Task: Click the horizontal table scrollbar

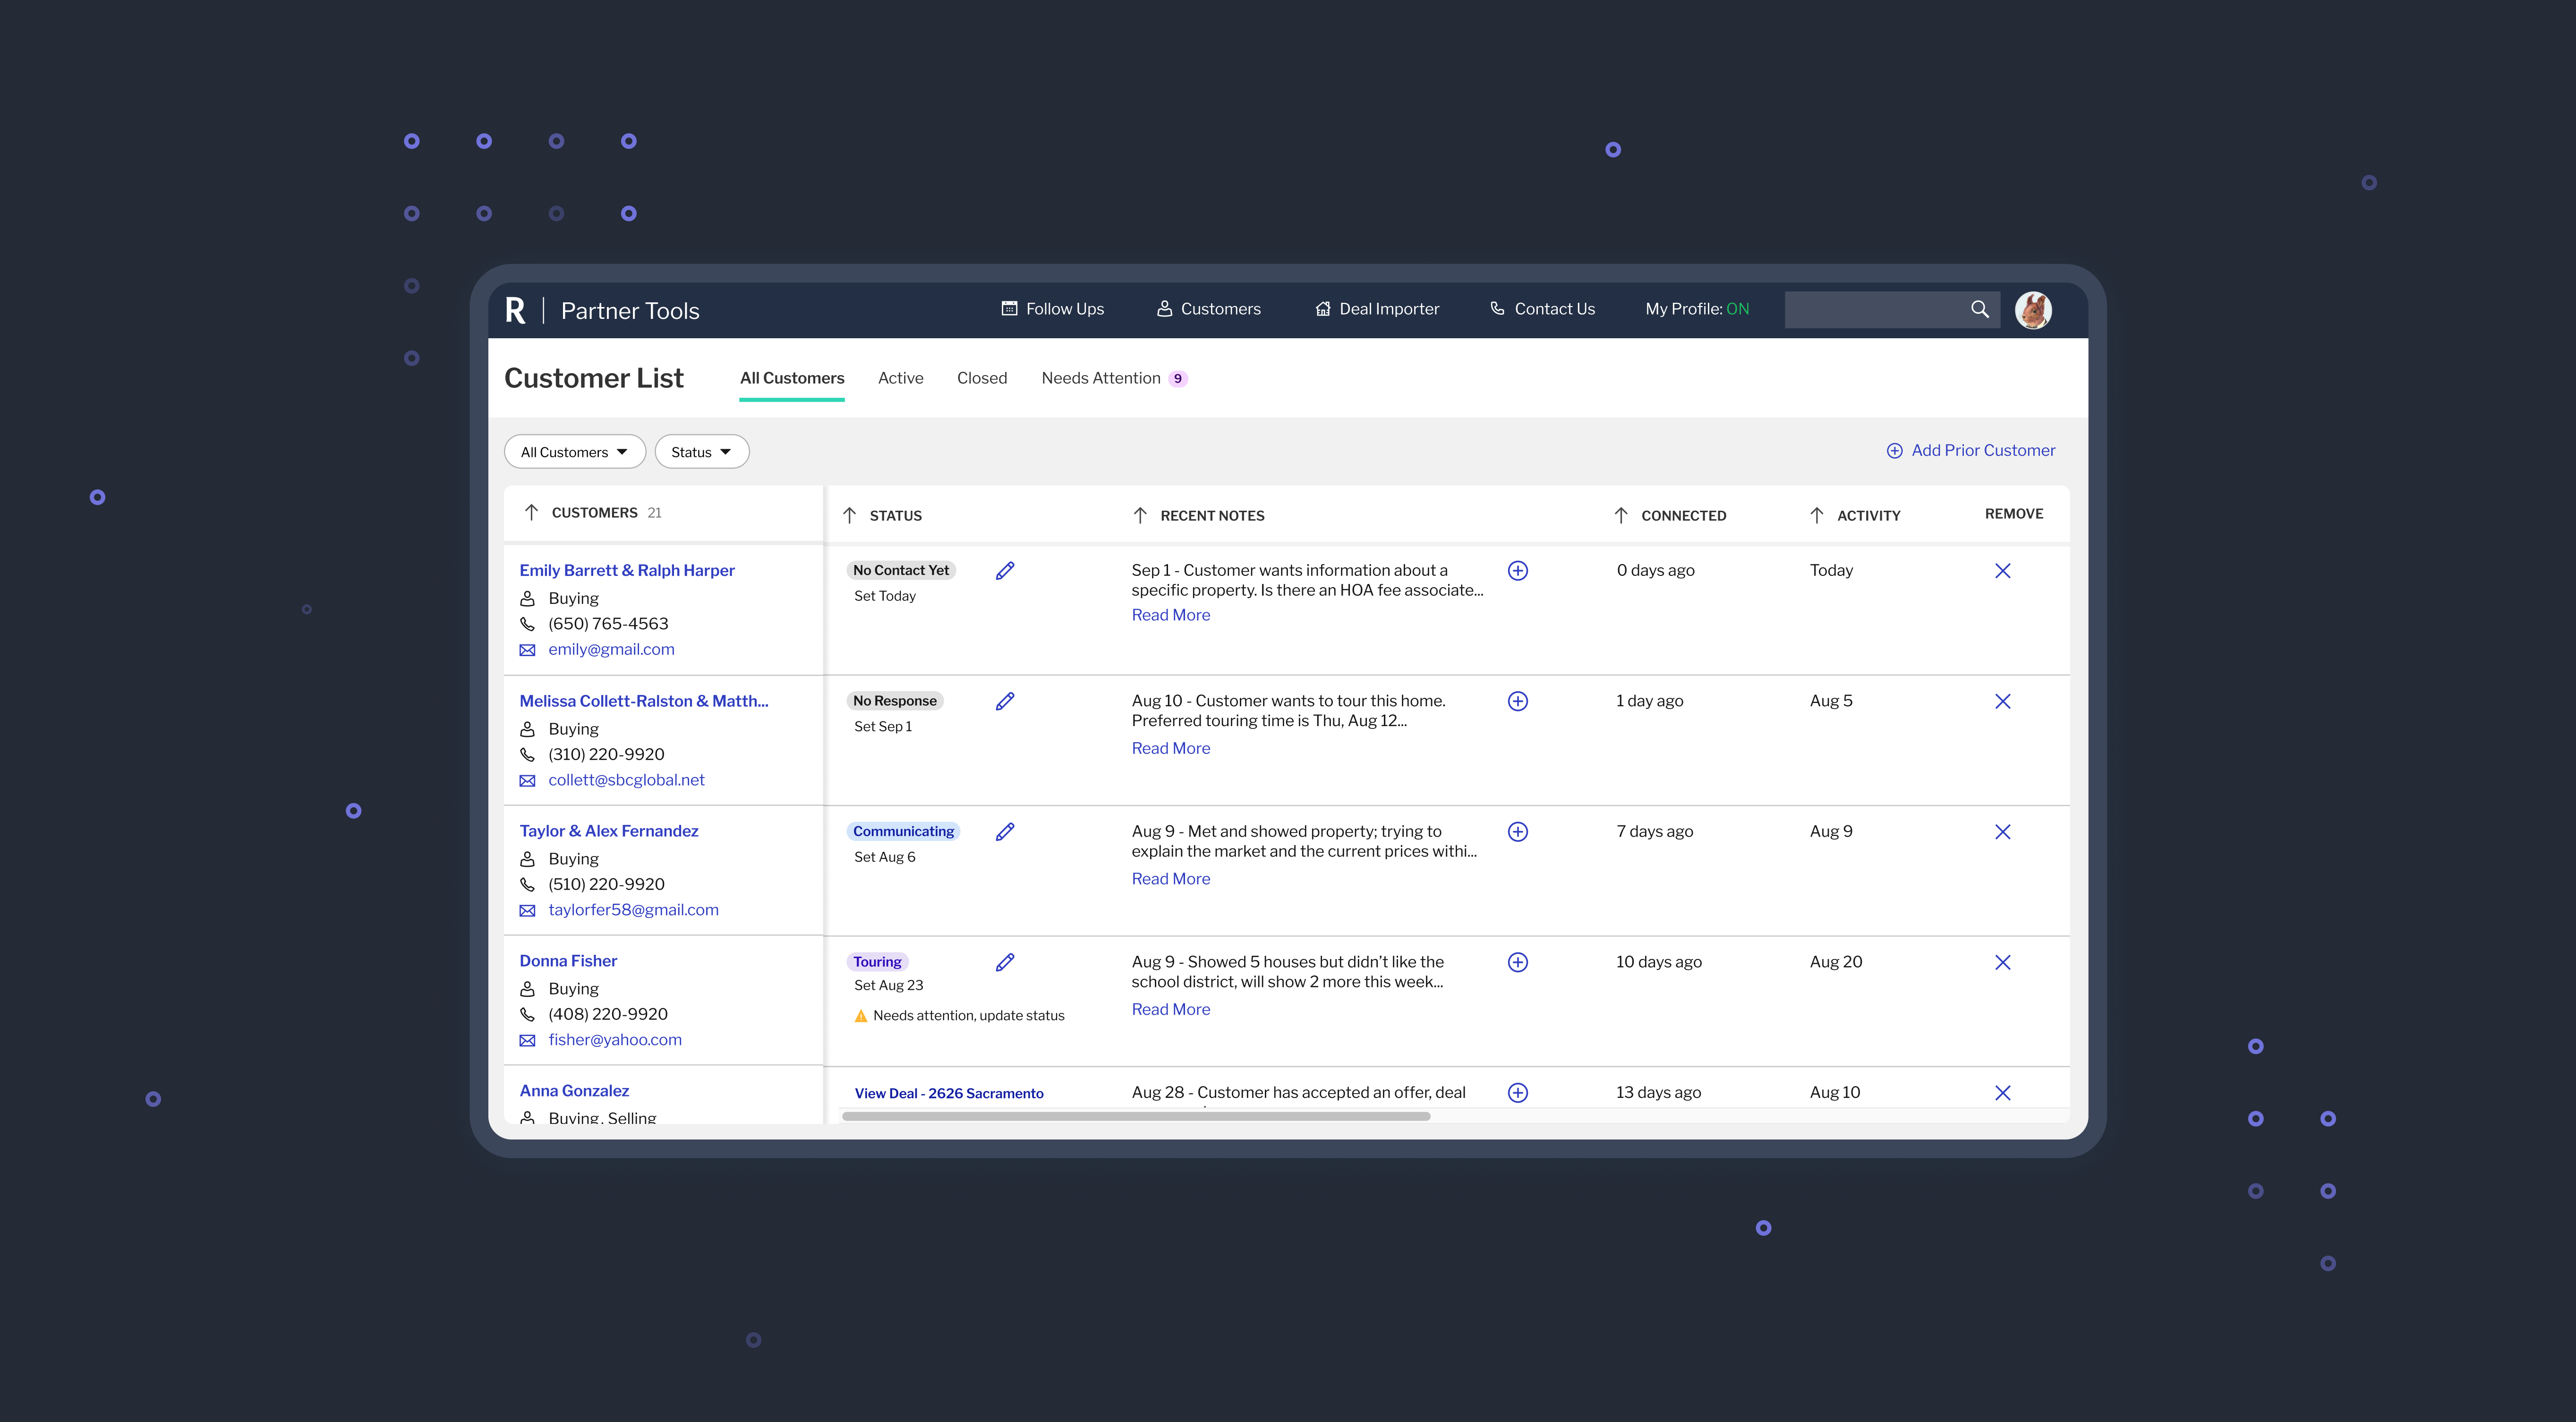Action: [1136, 1116]
